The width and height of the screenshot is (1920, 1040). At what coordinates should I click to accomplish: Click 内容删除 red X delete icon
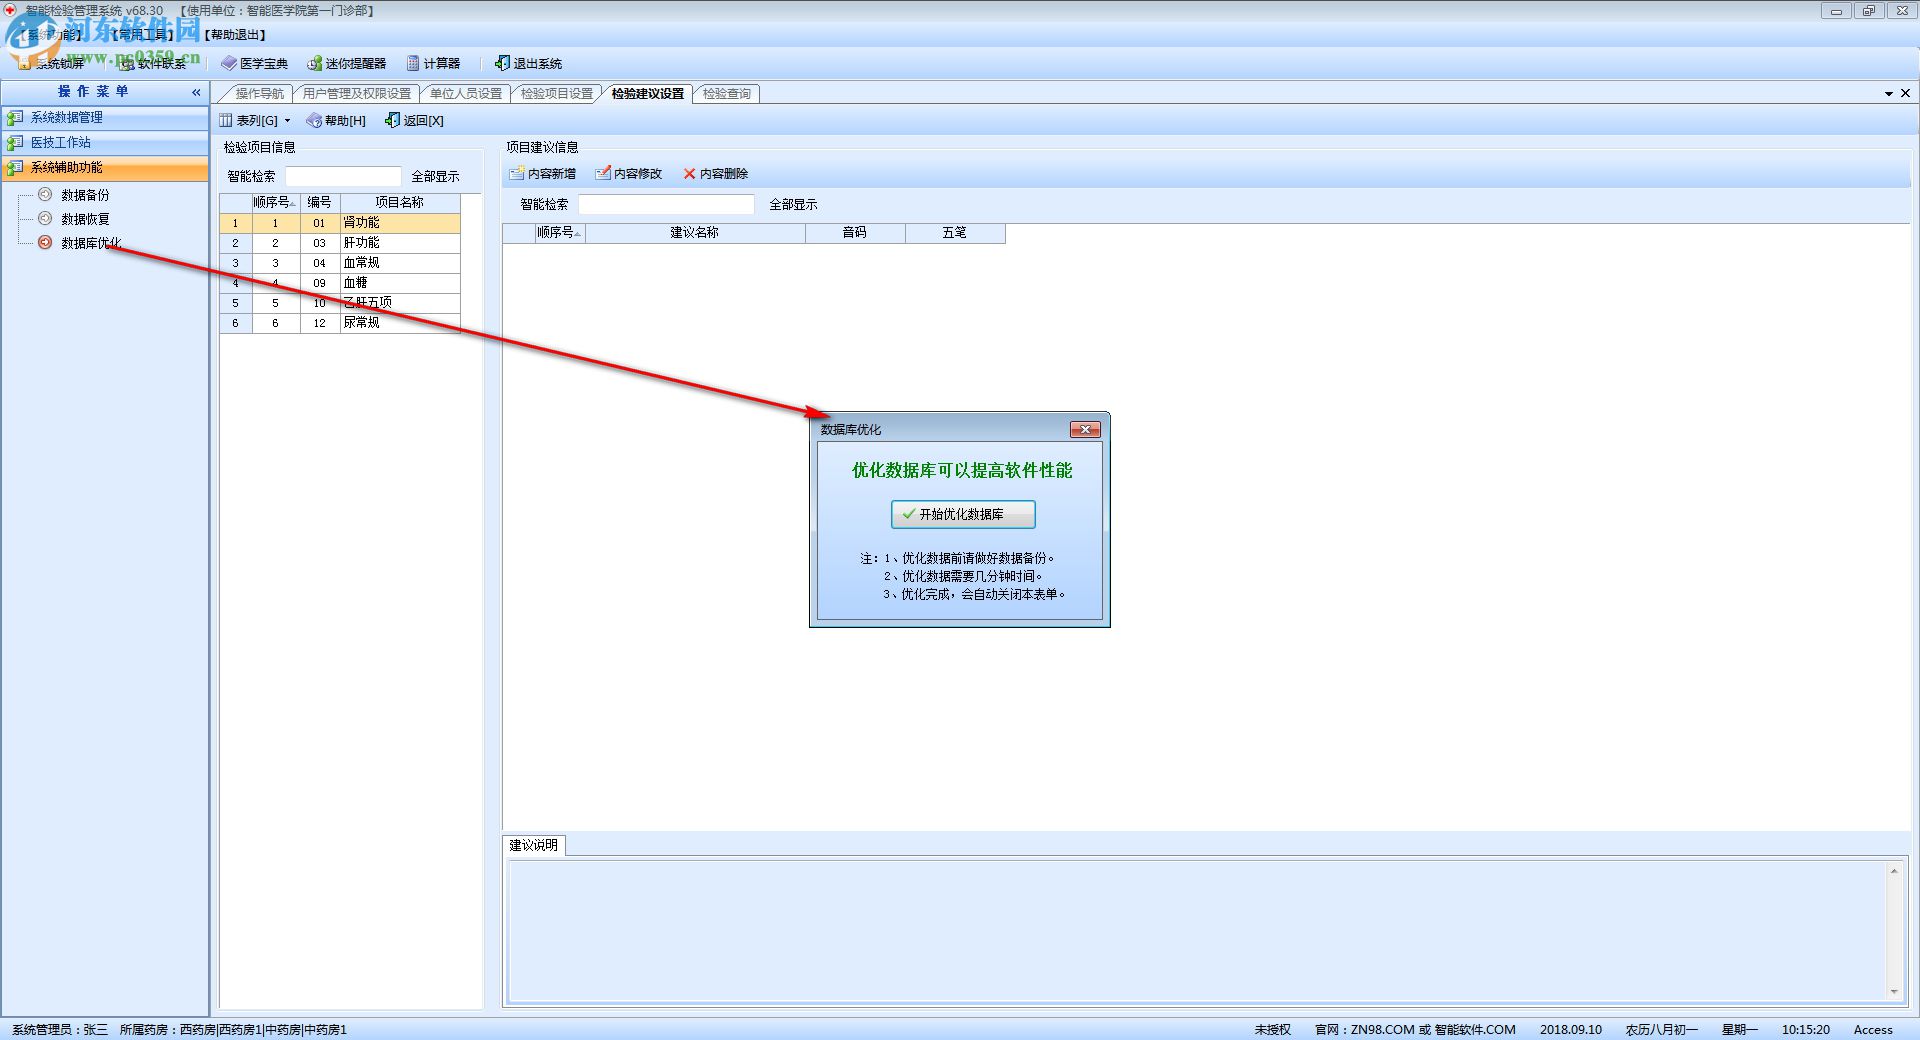click(x=689, y=174)
